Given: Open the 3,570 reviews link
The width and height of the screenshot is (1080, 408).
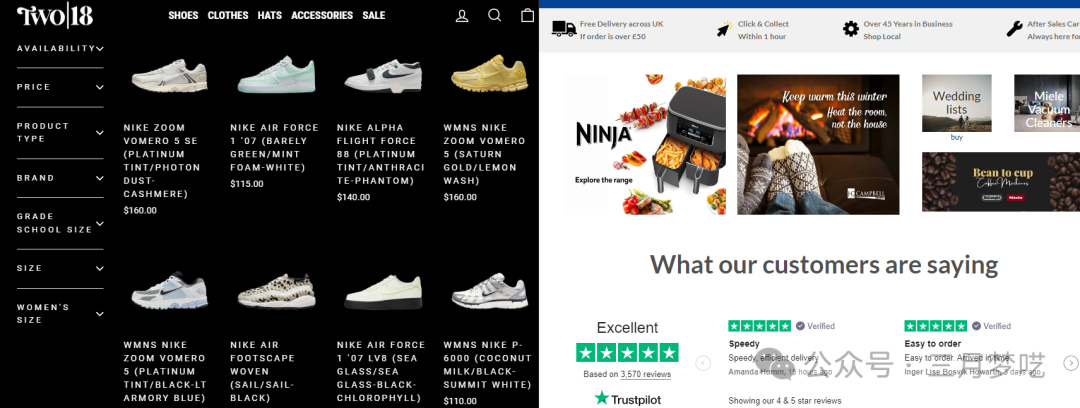Looking at the screenshot, I should point(645,374).
